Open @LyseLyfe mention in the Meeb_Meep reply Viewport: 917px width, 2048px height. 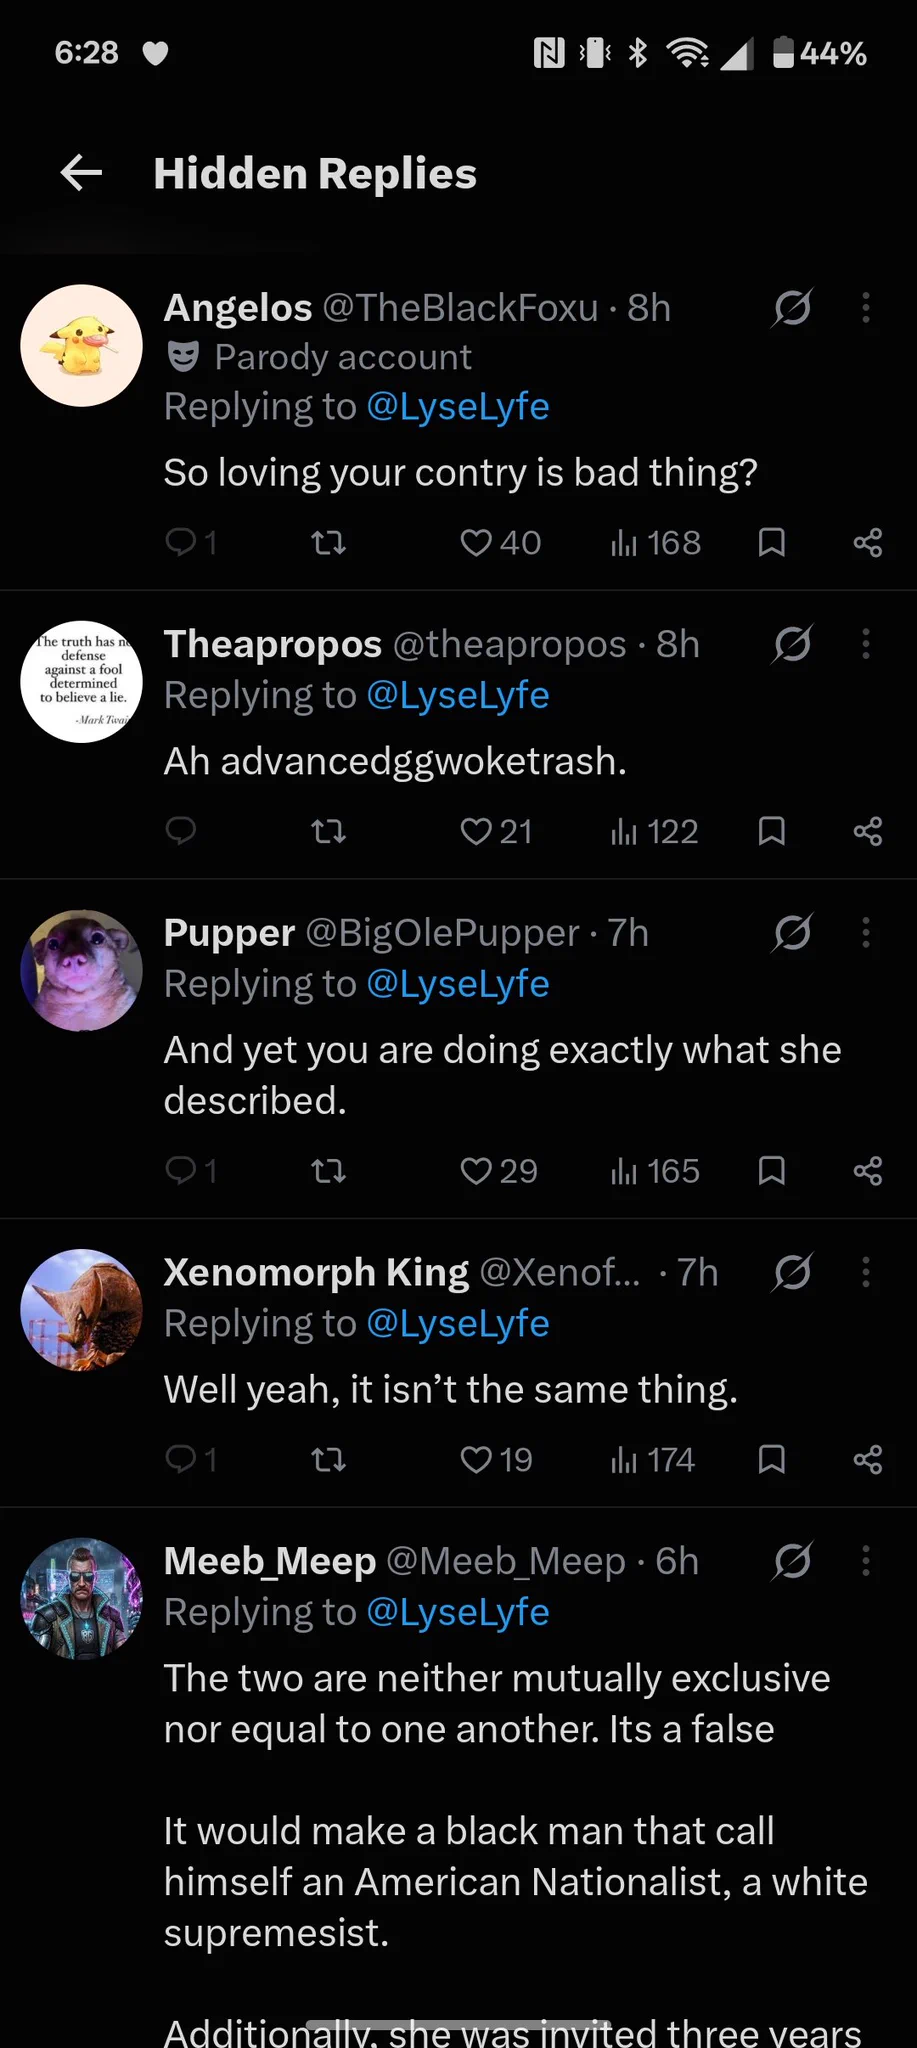tap(458, 1612)
